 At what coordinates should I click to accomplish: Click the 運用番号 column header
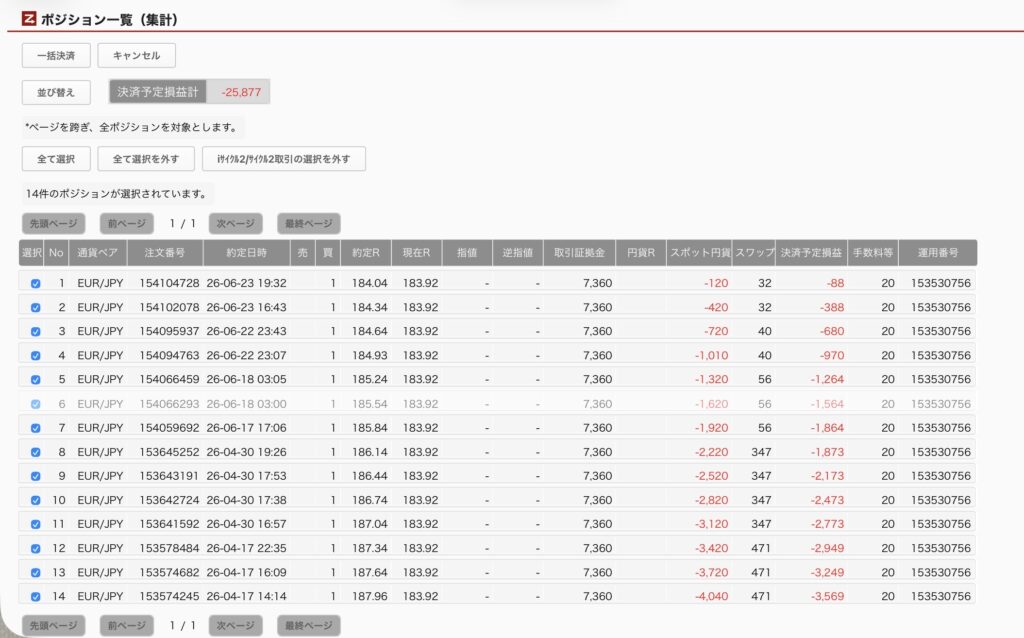tap(938, 253)
